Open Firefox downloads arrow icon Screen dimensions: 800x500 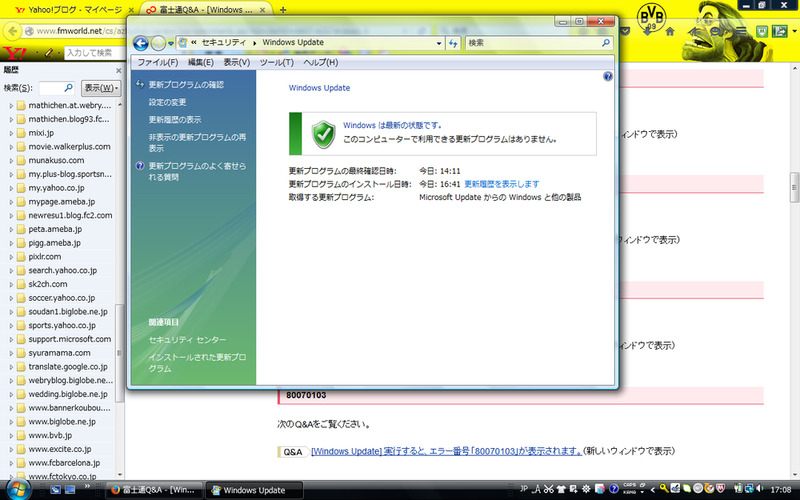pos(647,32)
